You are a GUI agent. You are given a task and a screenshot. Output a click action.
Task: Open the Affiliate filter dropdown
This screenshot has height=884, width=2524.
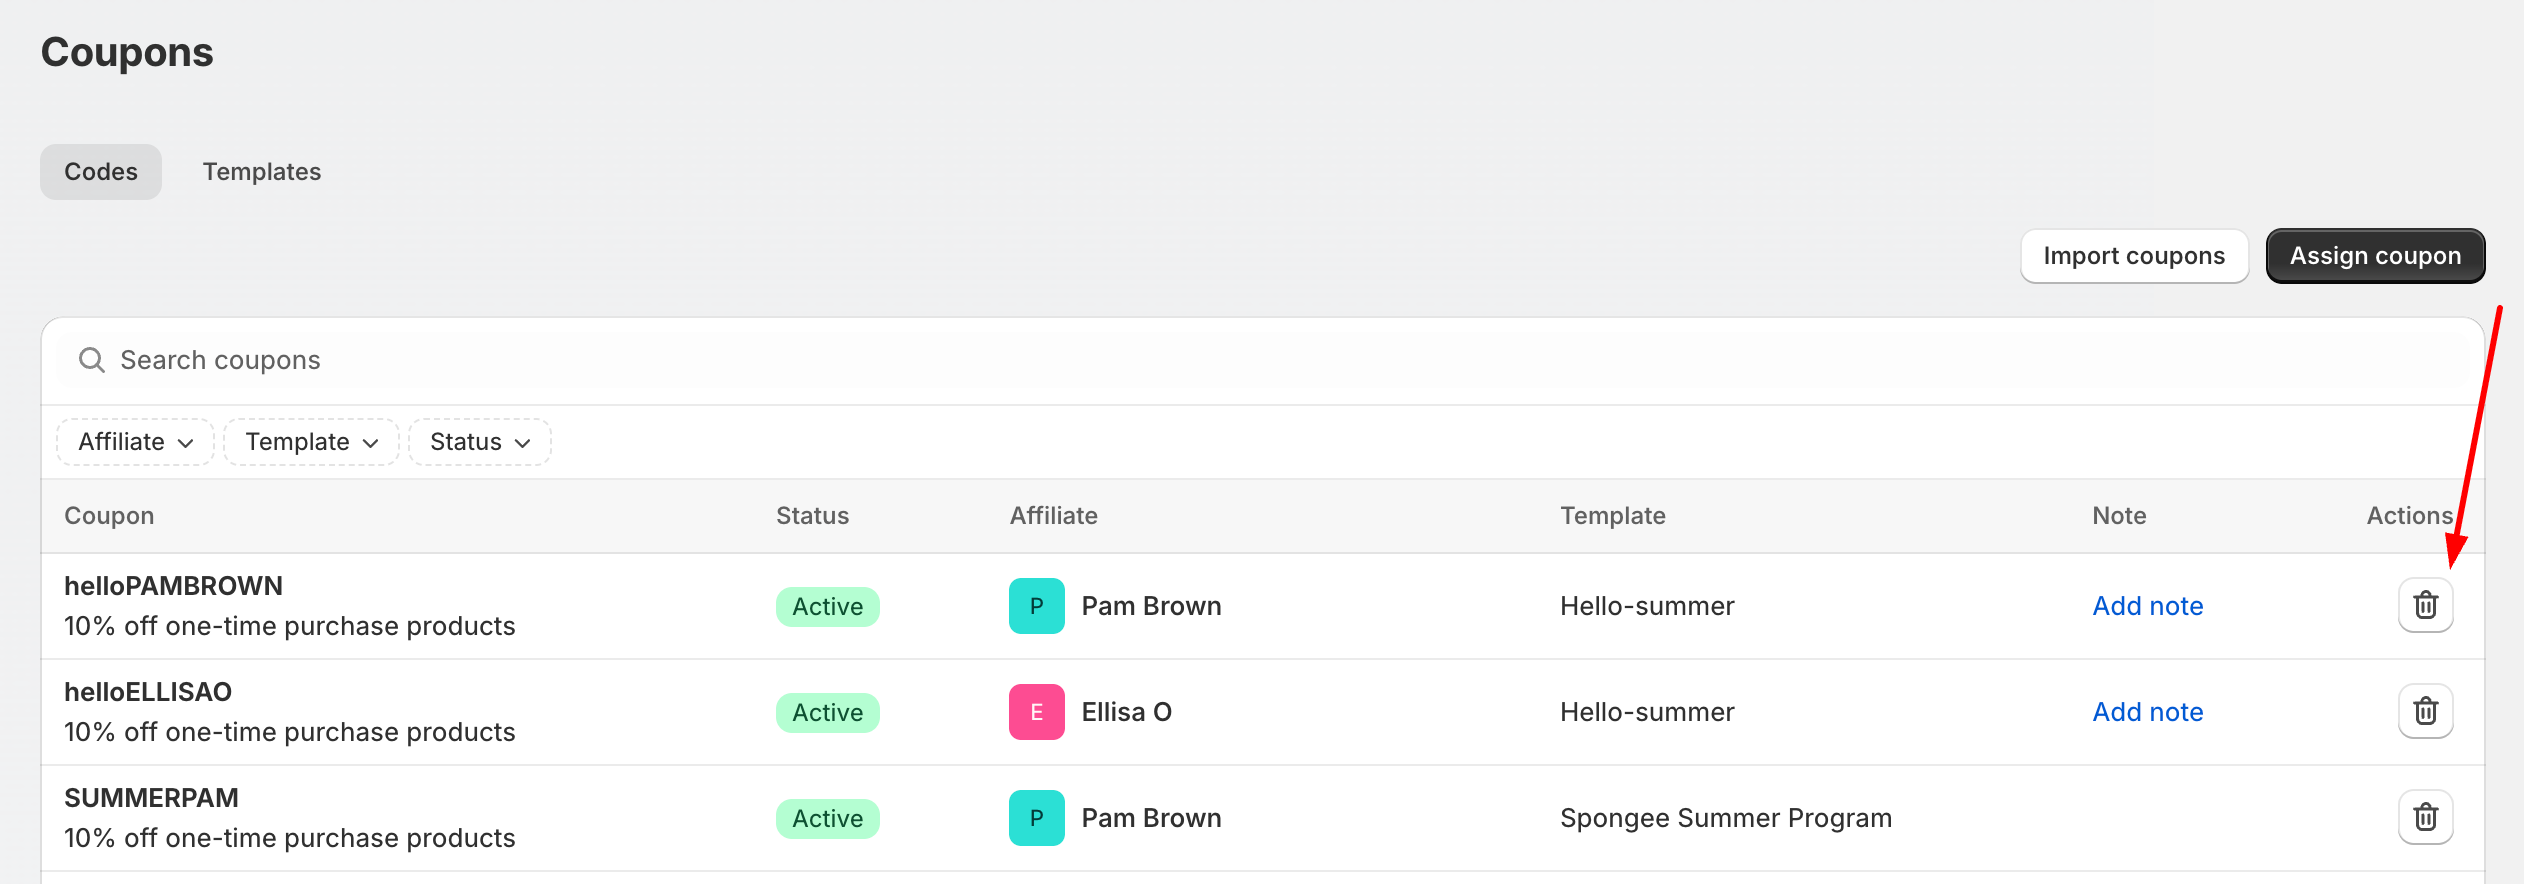pyautogui.click(x=135, y=442)
